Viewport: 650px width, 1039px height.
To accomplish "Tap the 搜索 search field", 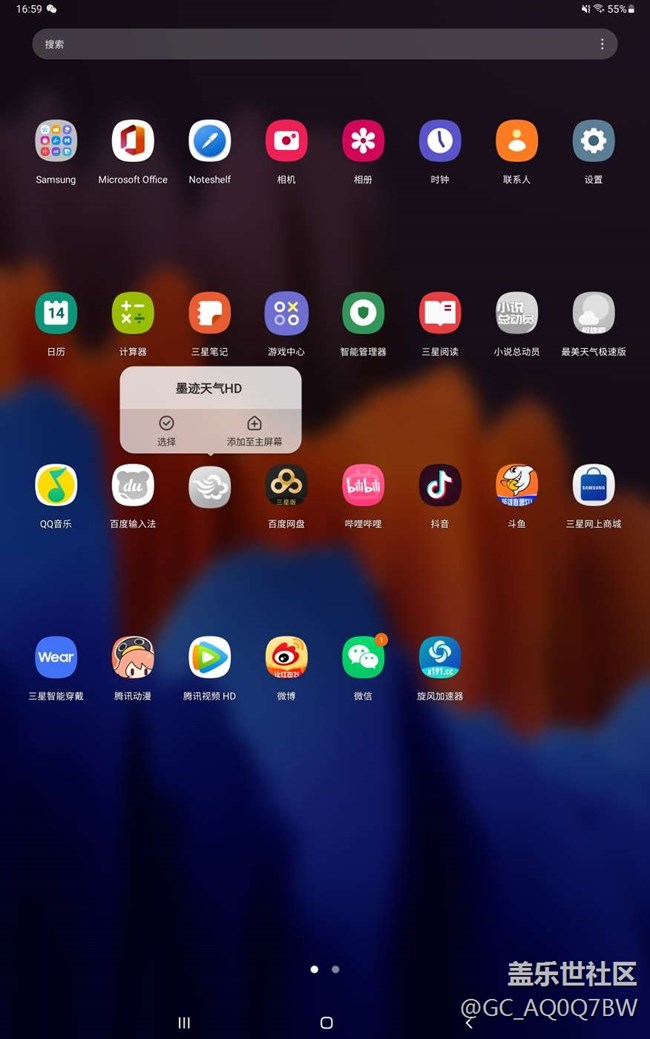I will tap(300, 44).
